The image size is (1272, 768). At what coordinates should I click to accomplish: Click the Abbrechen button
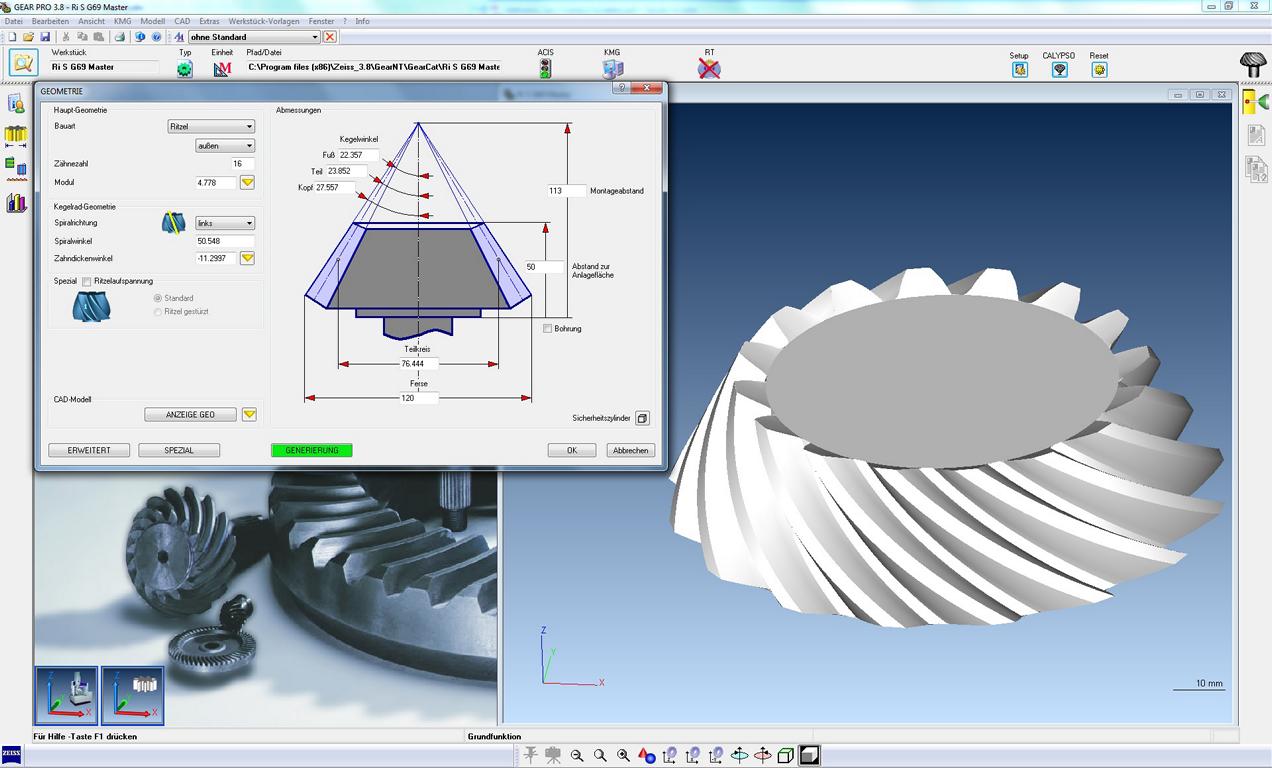(x=630, y=451)
